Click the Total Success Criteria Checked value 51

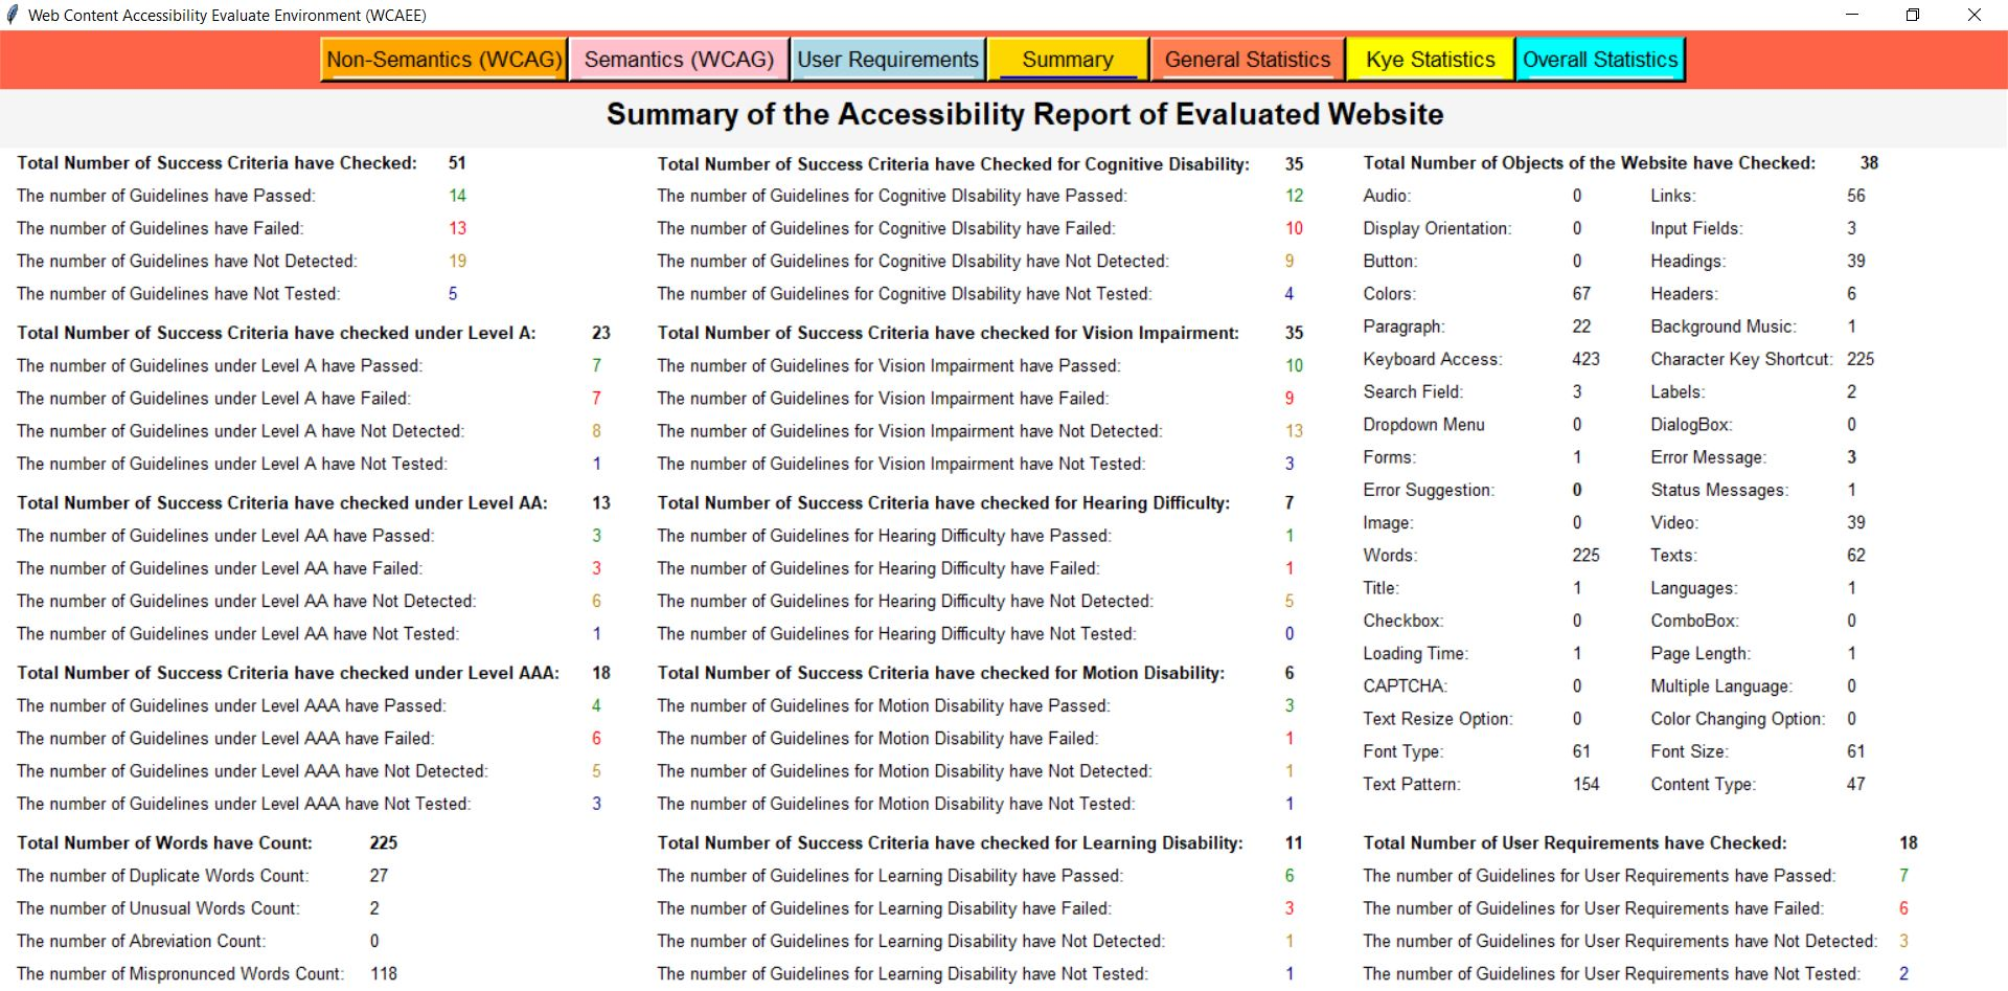[457, 163]
